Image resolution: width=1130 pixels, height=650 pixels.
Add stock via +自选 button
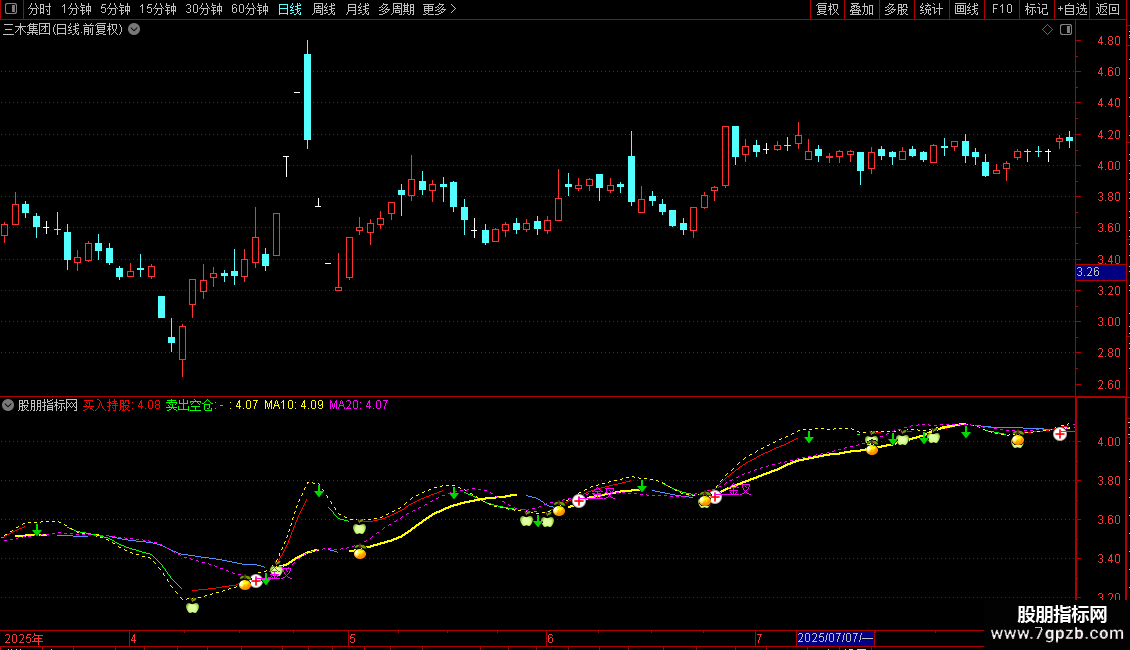click(1072, 9)
